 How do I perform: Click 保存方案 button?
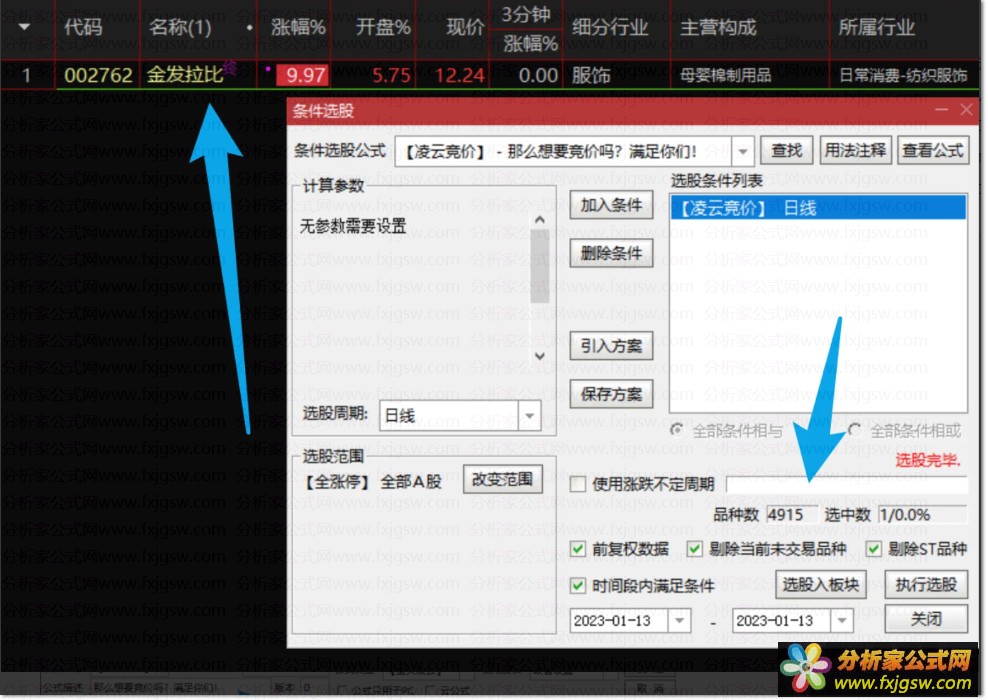(x=611, y=394)
